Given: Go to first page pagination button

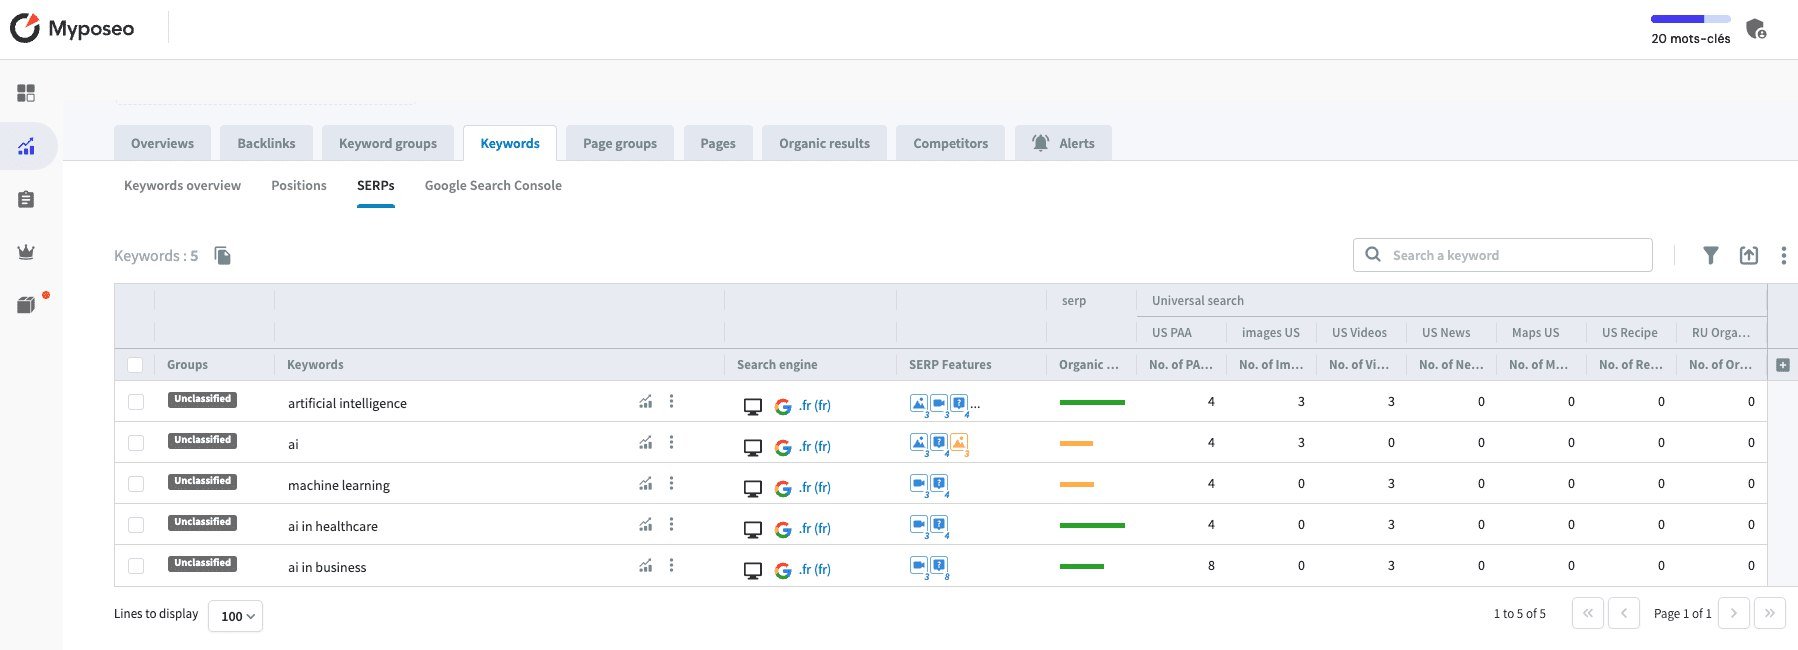Looking at the screenshot, I should [1588, 613].
